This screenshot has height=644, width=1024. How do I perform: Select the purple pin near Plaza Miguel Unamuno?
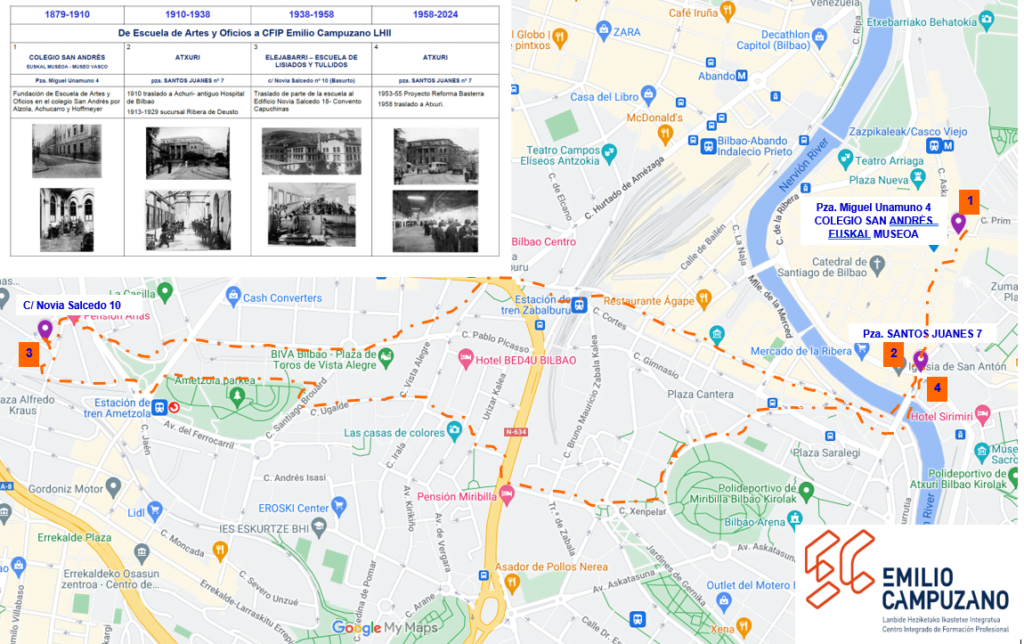pos(958,223)
